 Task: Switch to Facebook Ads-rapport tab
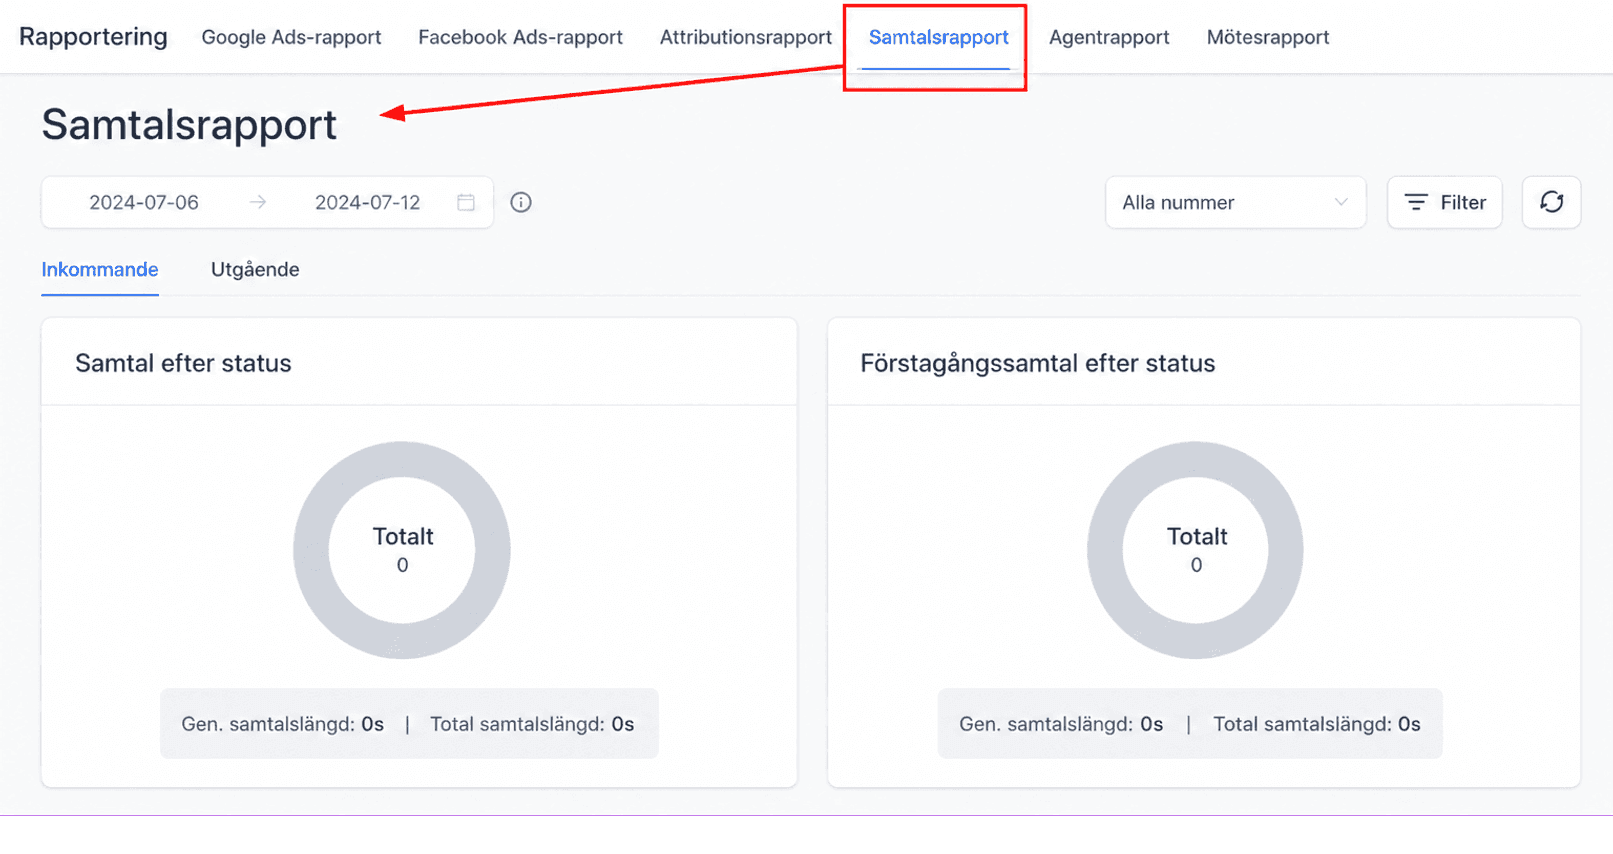point(520,37)
